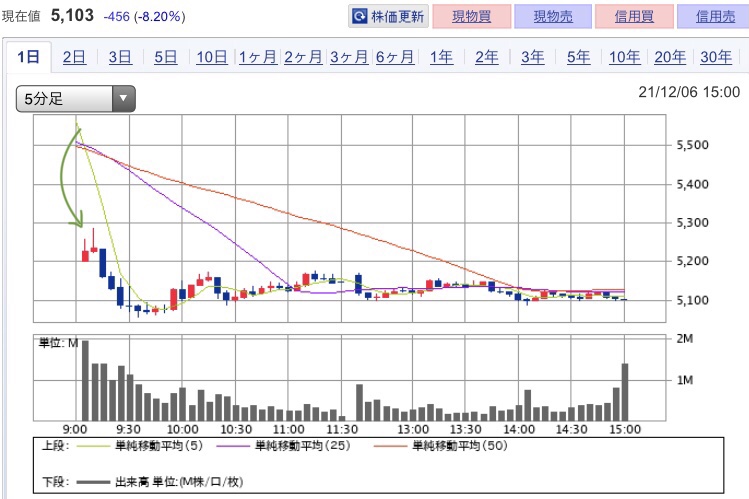Switch to the 2年 chart tab
This screenshot has height=499, width=749.
pos(487,57)
